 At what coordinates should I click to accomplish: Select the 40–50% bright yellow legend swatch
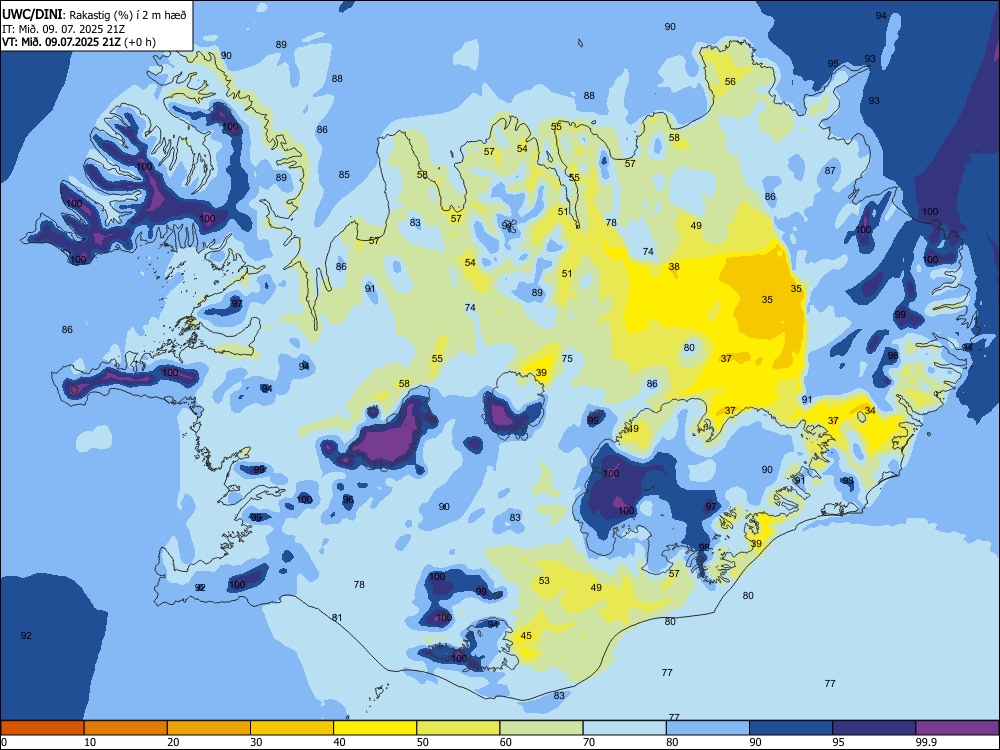pyautogui.click(x=375, y=728)
